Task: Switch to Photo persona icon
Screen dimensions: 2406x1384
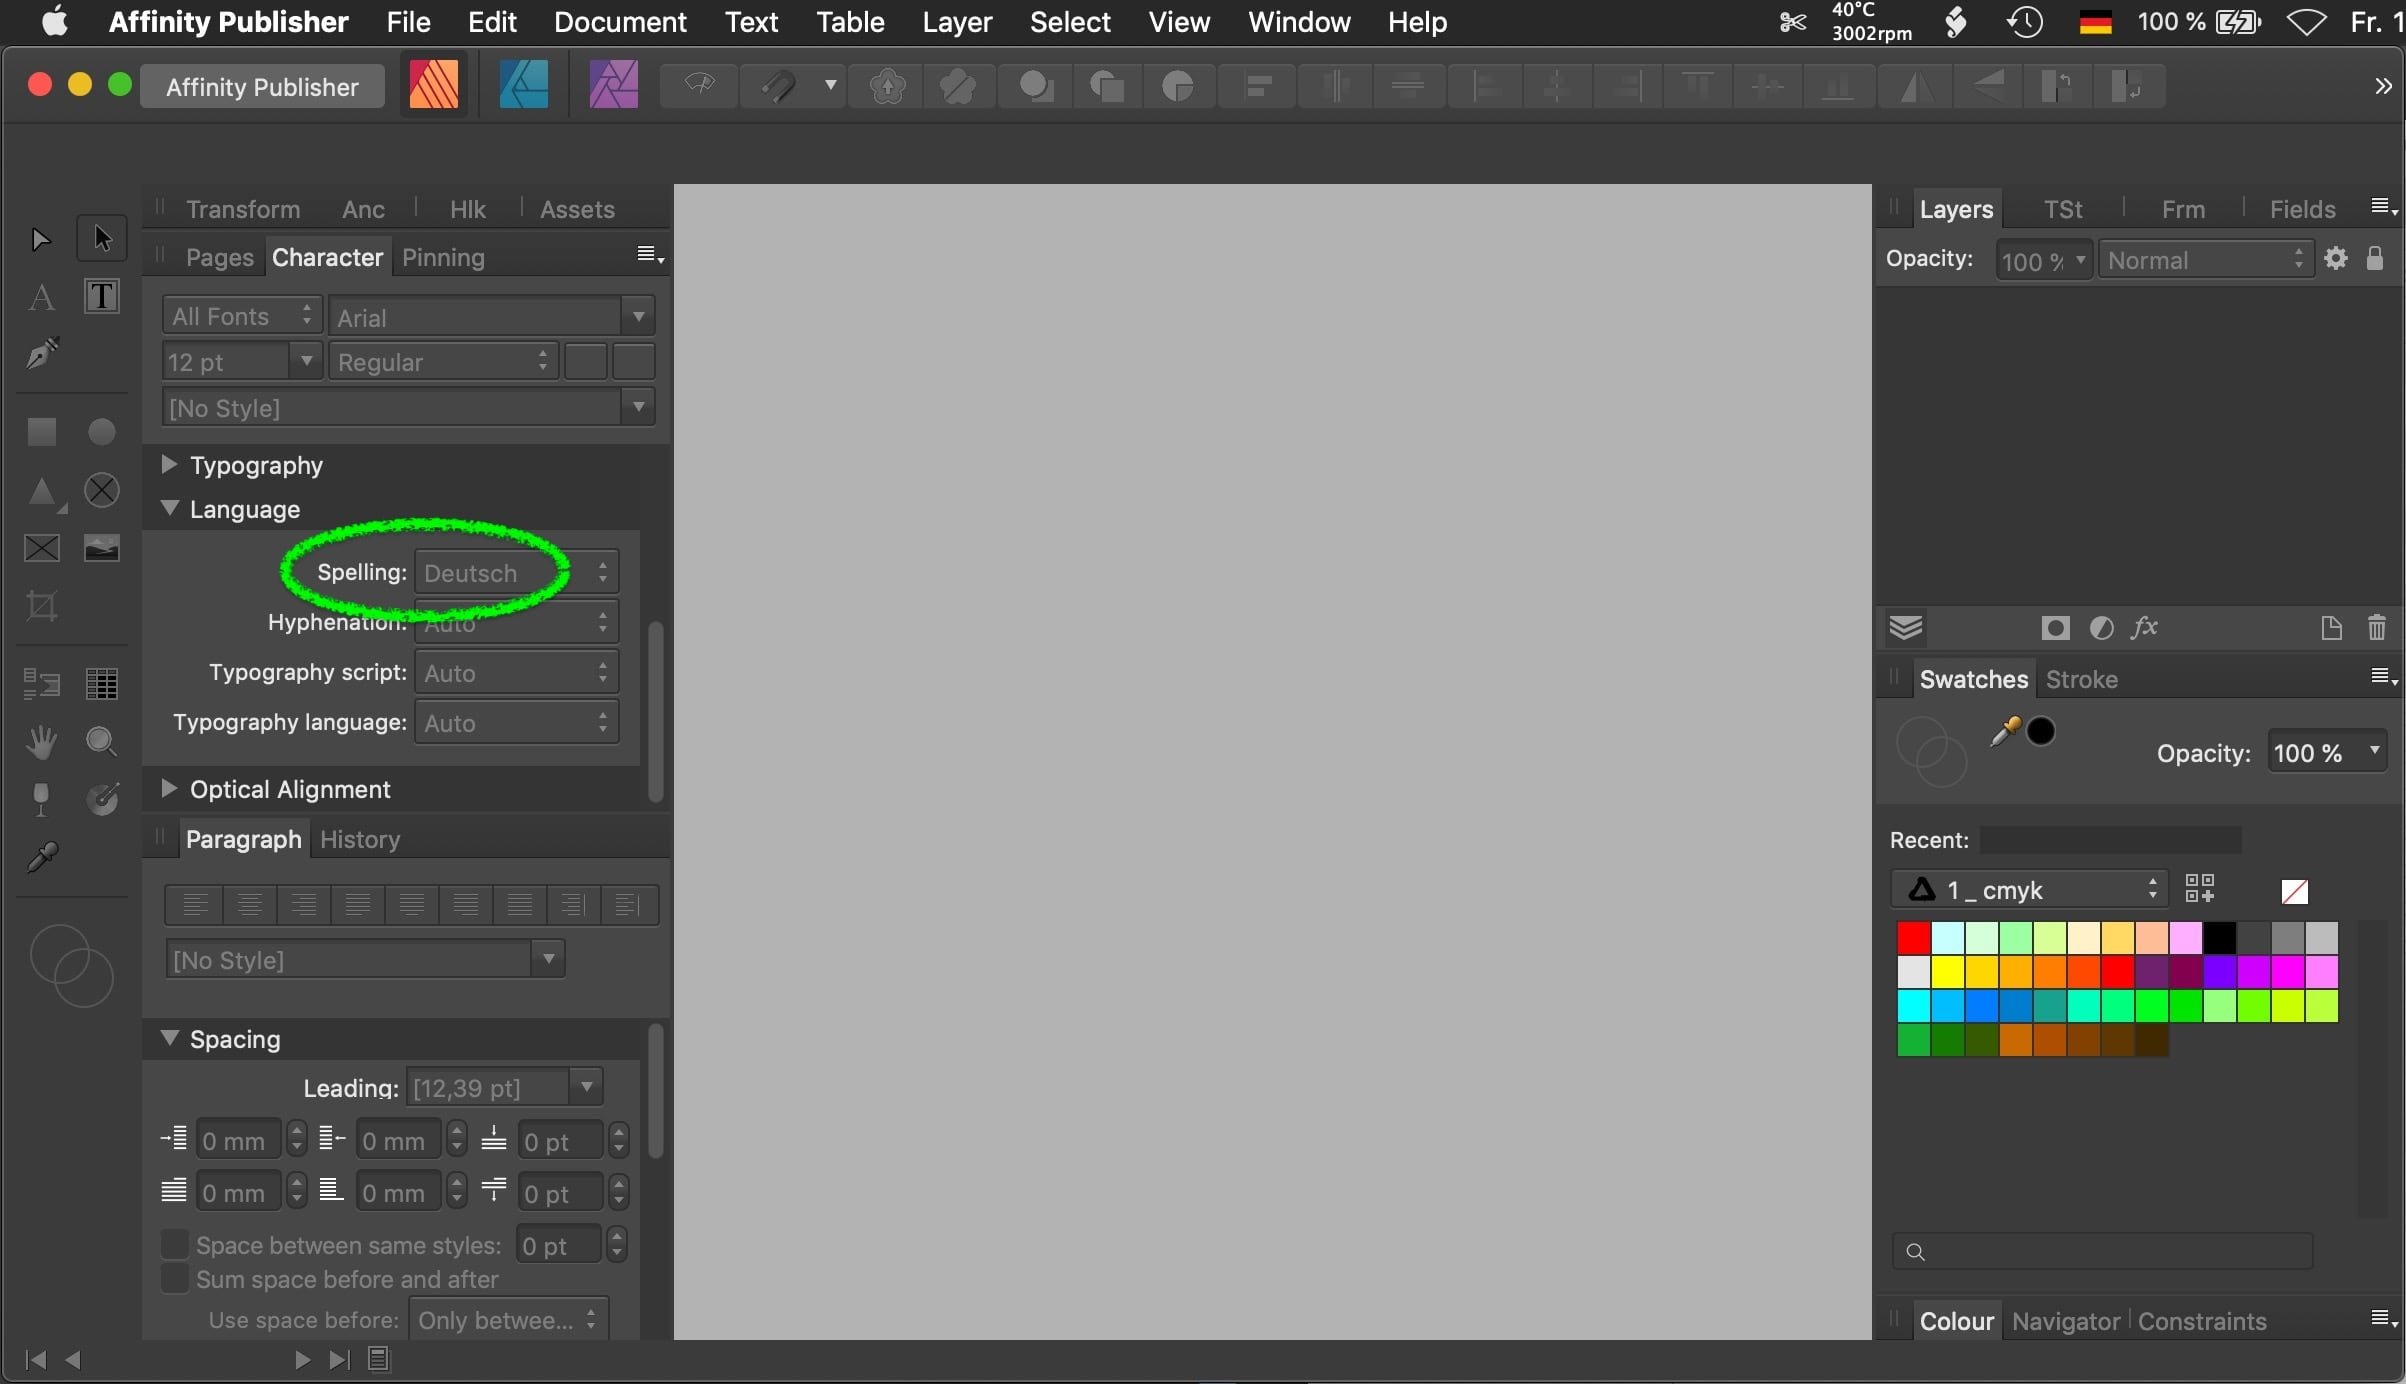Action: 613,85
